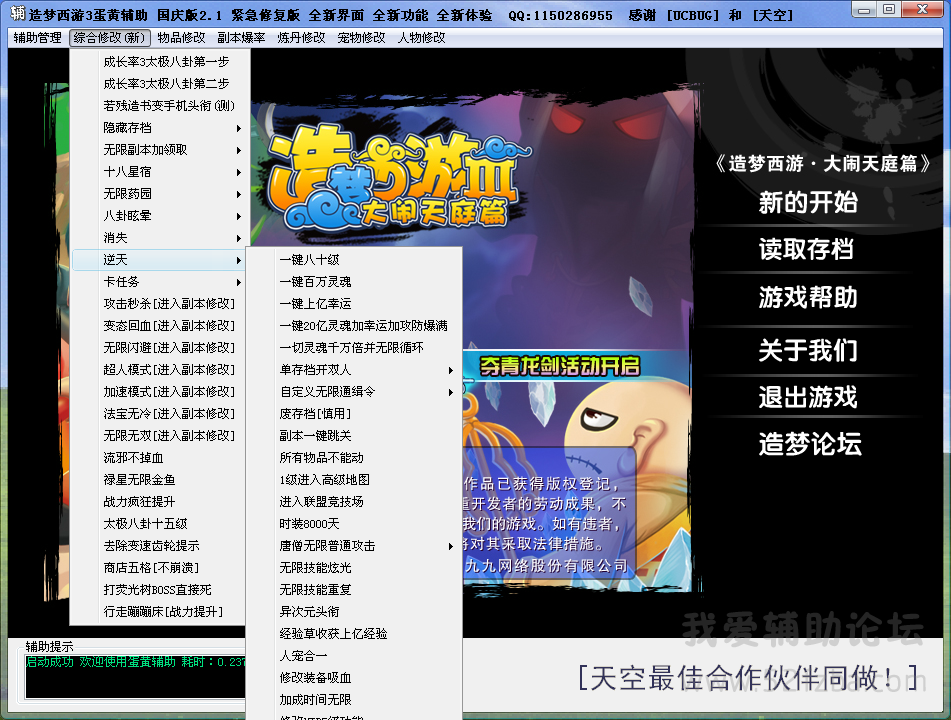Select 一键八十级 in the 逆天 submenu

click(x=354, y=260)
